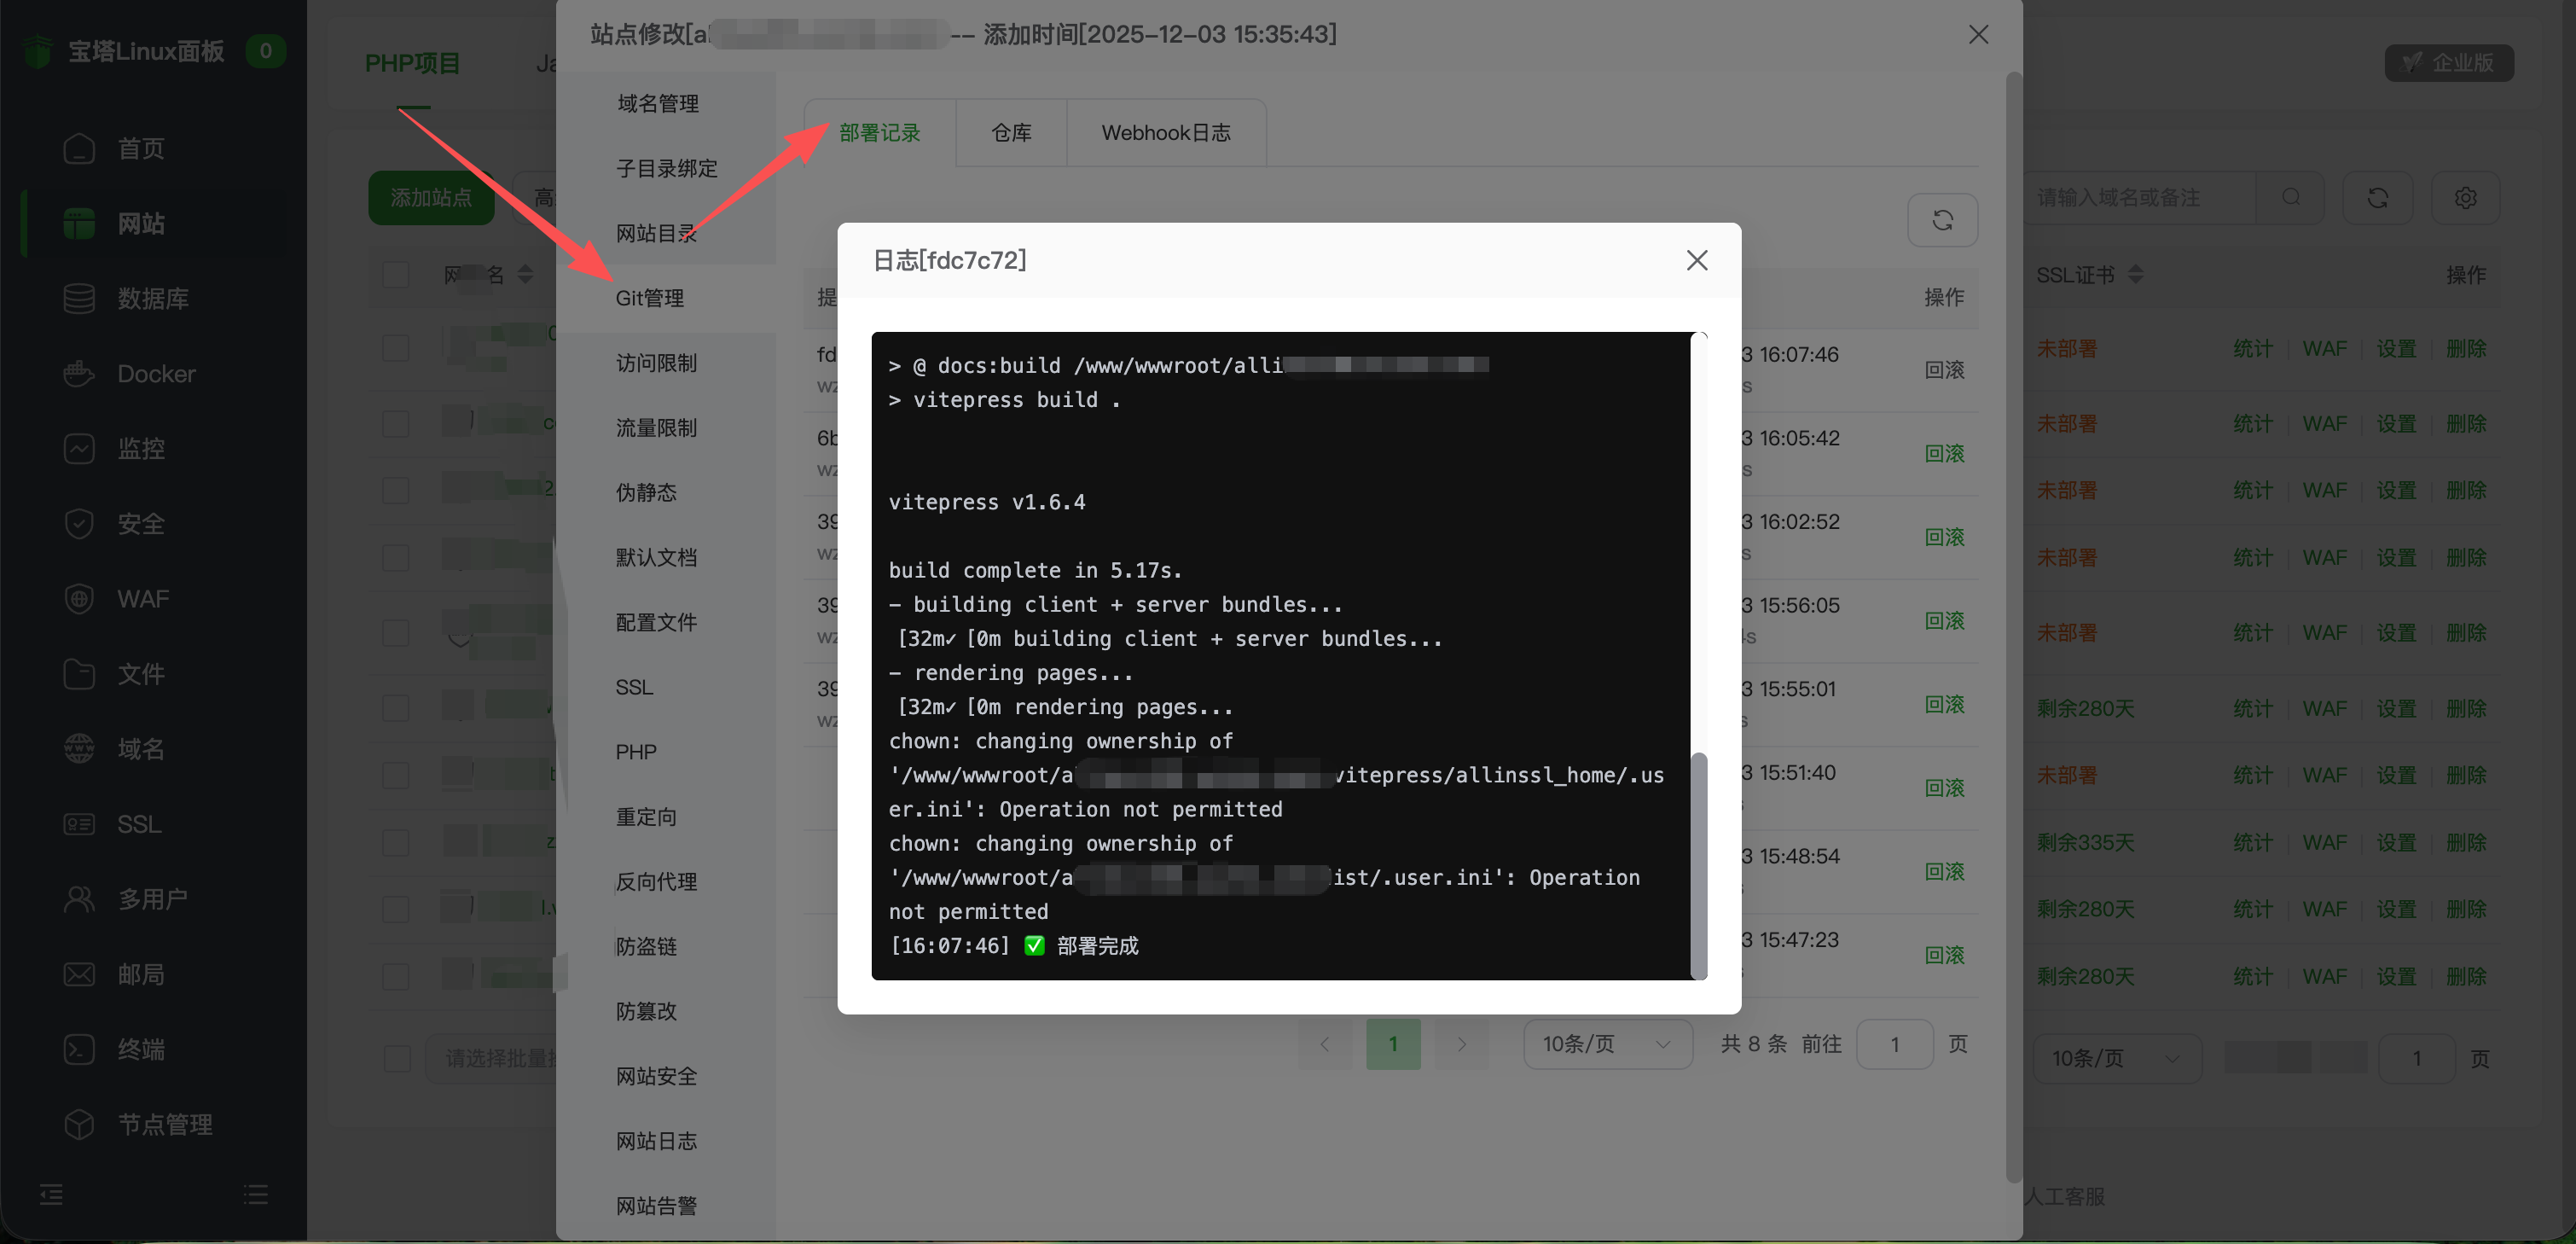Click the mail server envelope icon

coord(78,974)
